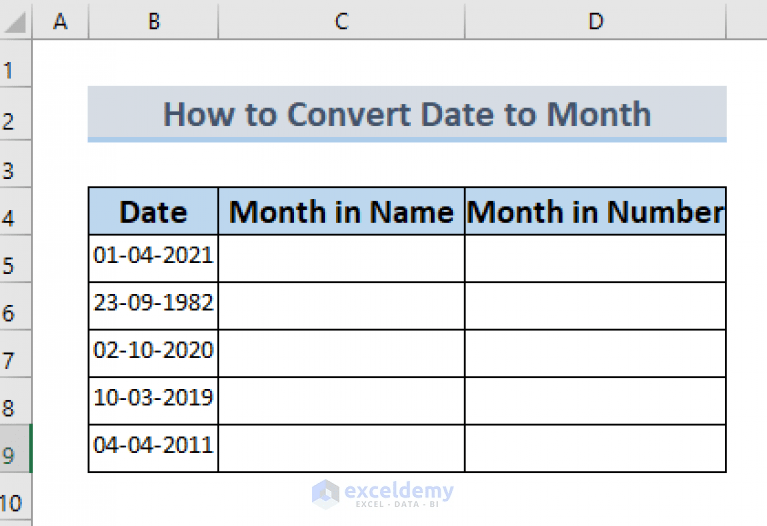Select row 4 header
Image resolution: width=767 pixels, height=526 pixels.
(16, 211)
